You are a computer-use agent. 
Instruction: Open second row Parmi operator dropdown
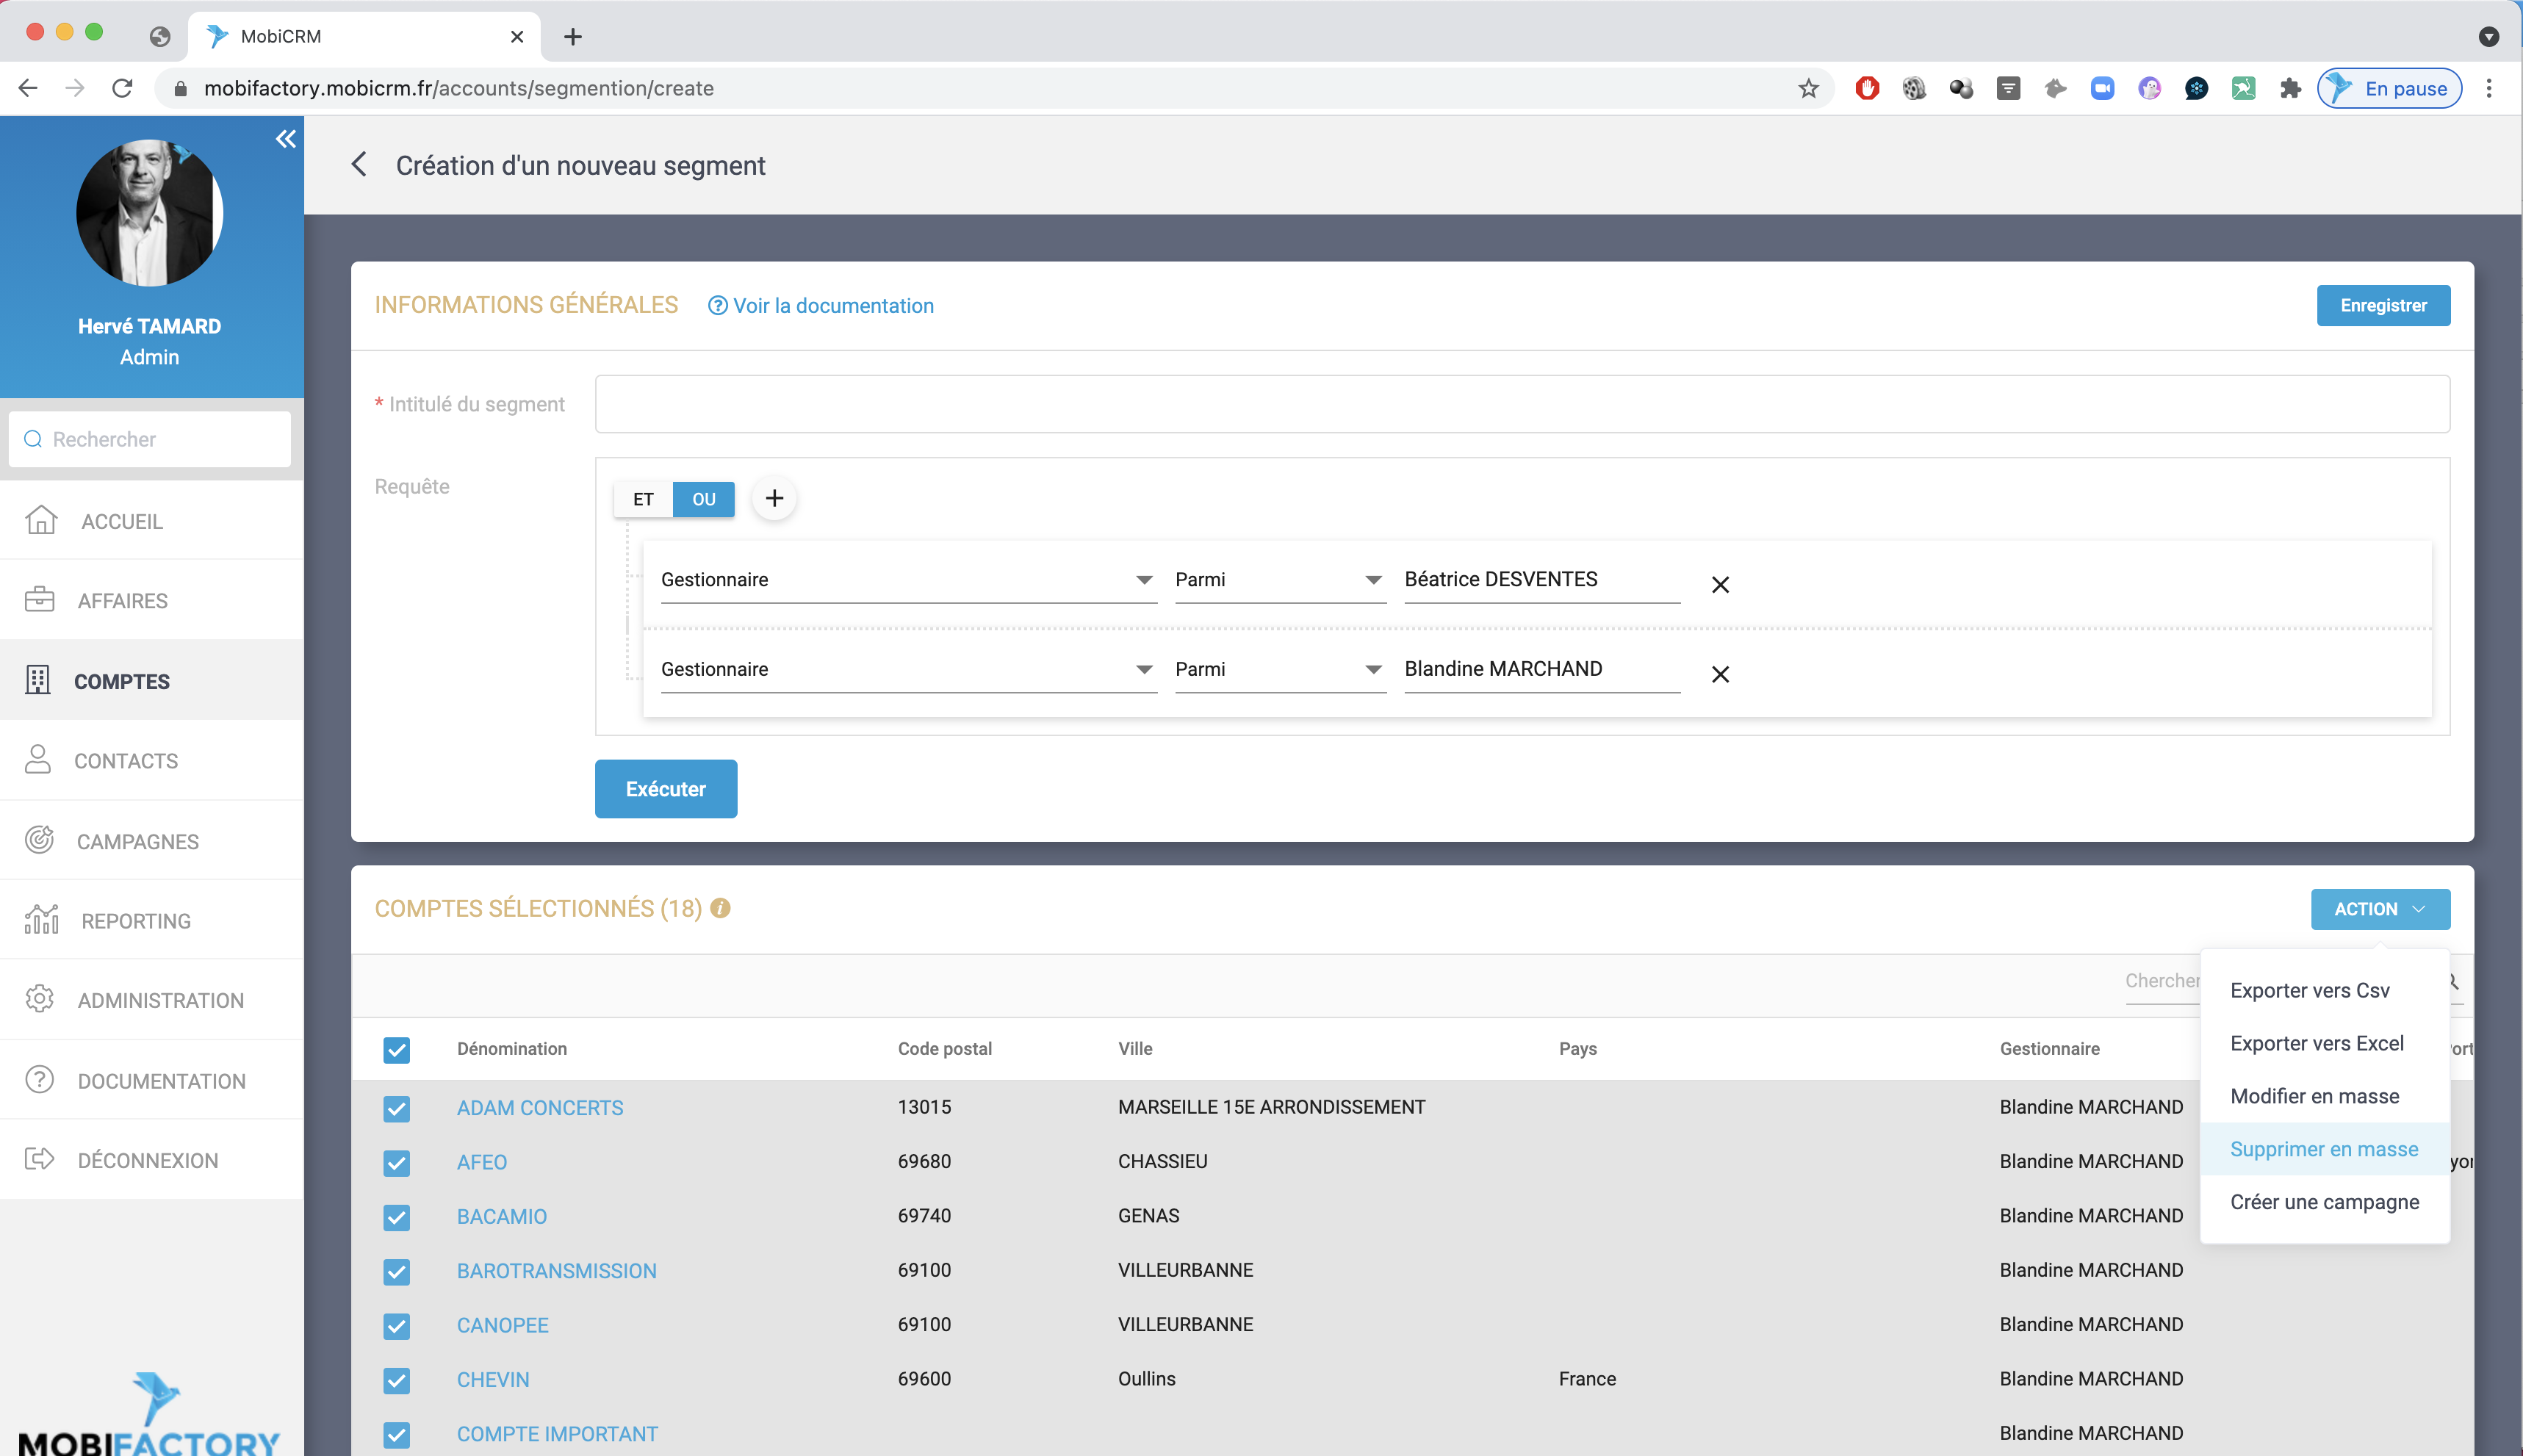[x=1279, y=669]
